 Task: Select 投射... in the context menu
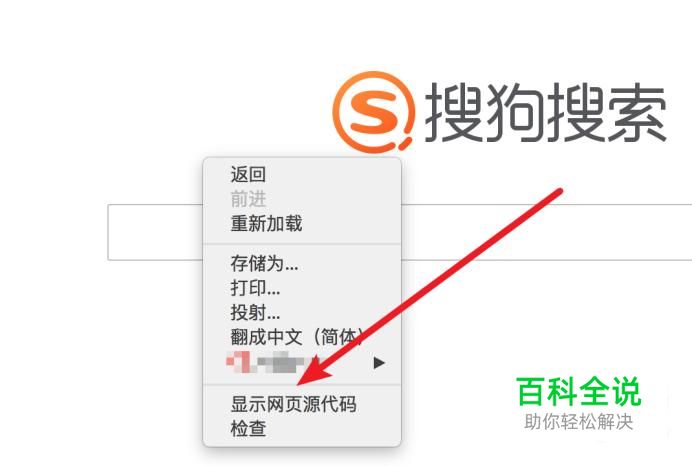255,312
